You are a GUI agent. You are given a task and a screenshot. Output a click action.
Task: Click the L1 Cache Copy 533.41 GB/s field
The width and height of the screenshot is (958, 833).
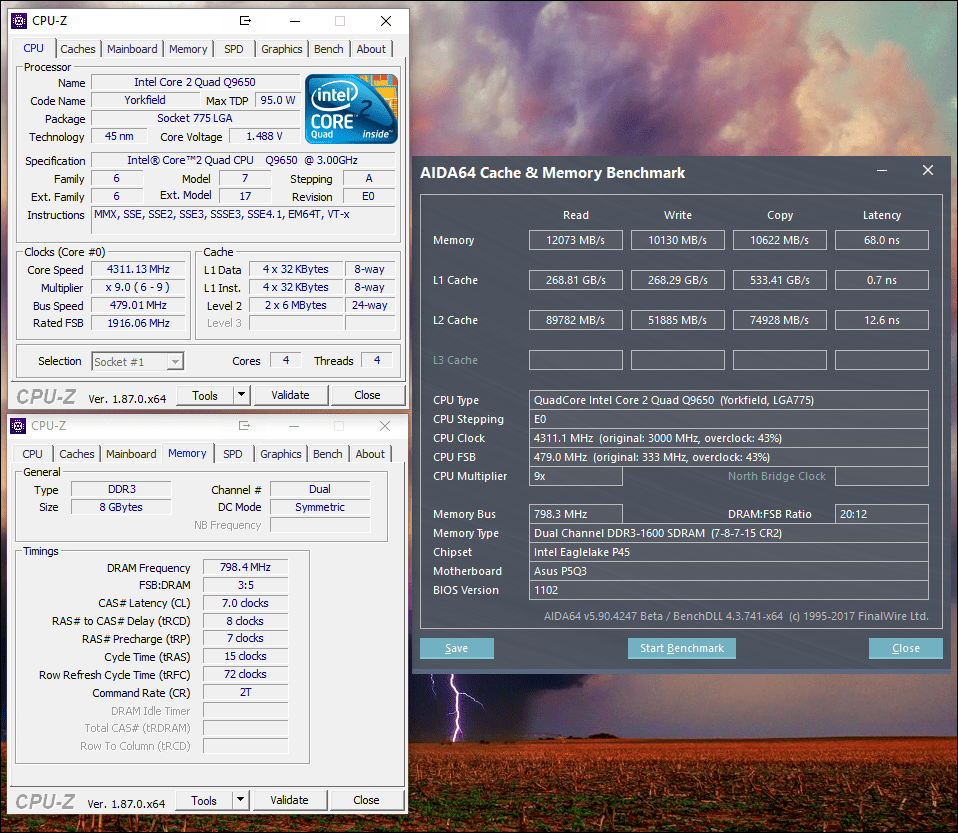(780, 280)
